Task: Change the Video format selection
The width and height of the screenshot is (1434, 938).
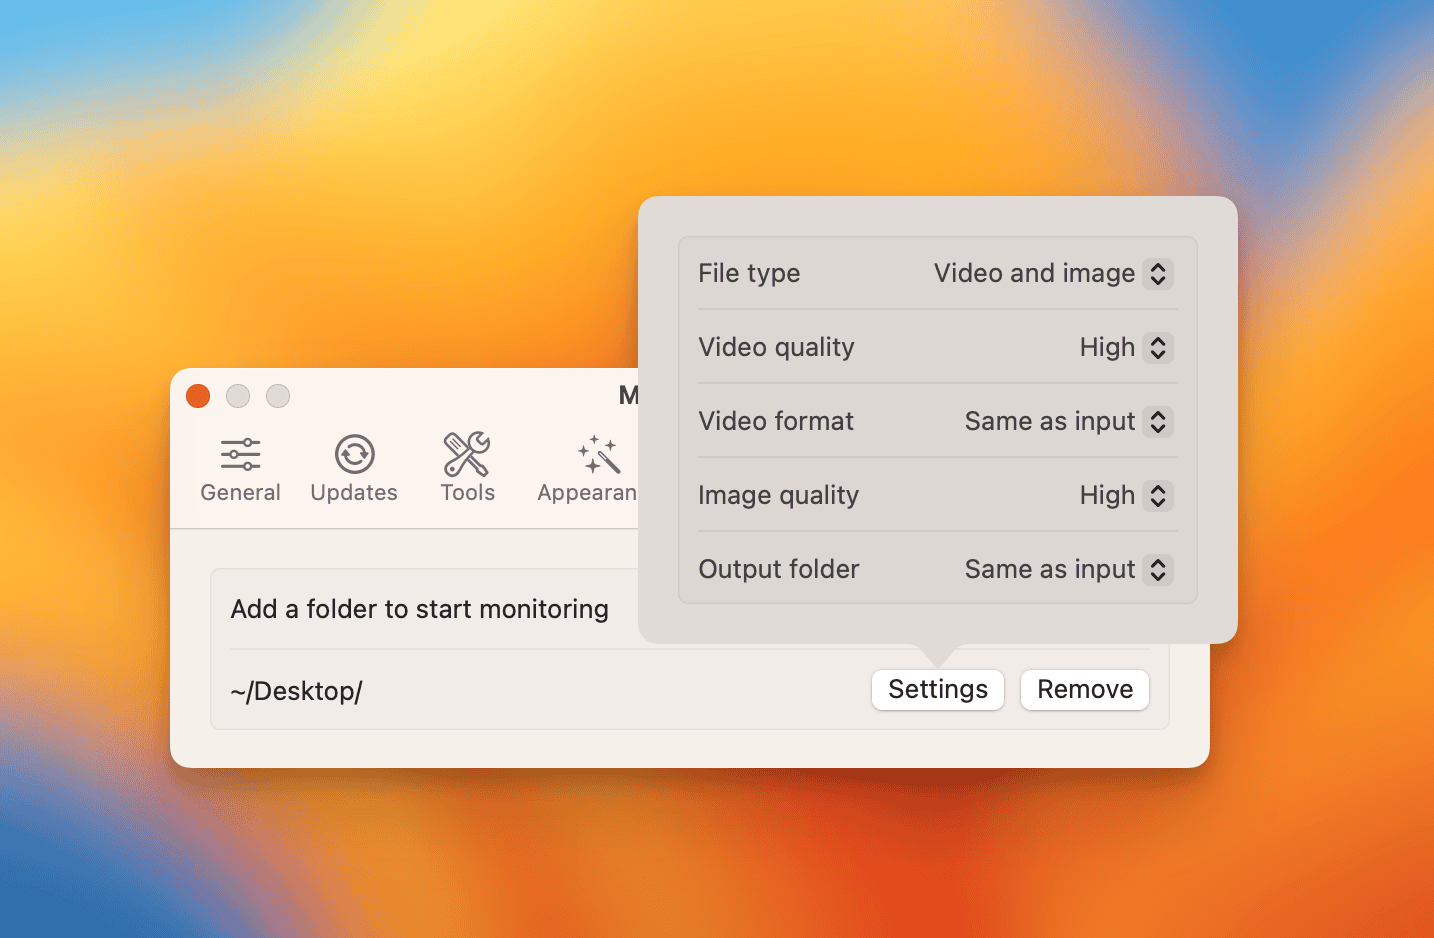Action: click(x=1157, y=422)
